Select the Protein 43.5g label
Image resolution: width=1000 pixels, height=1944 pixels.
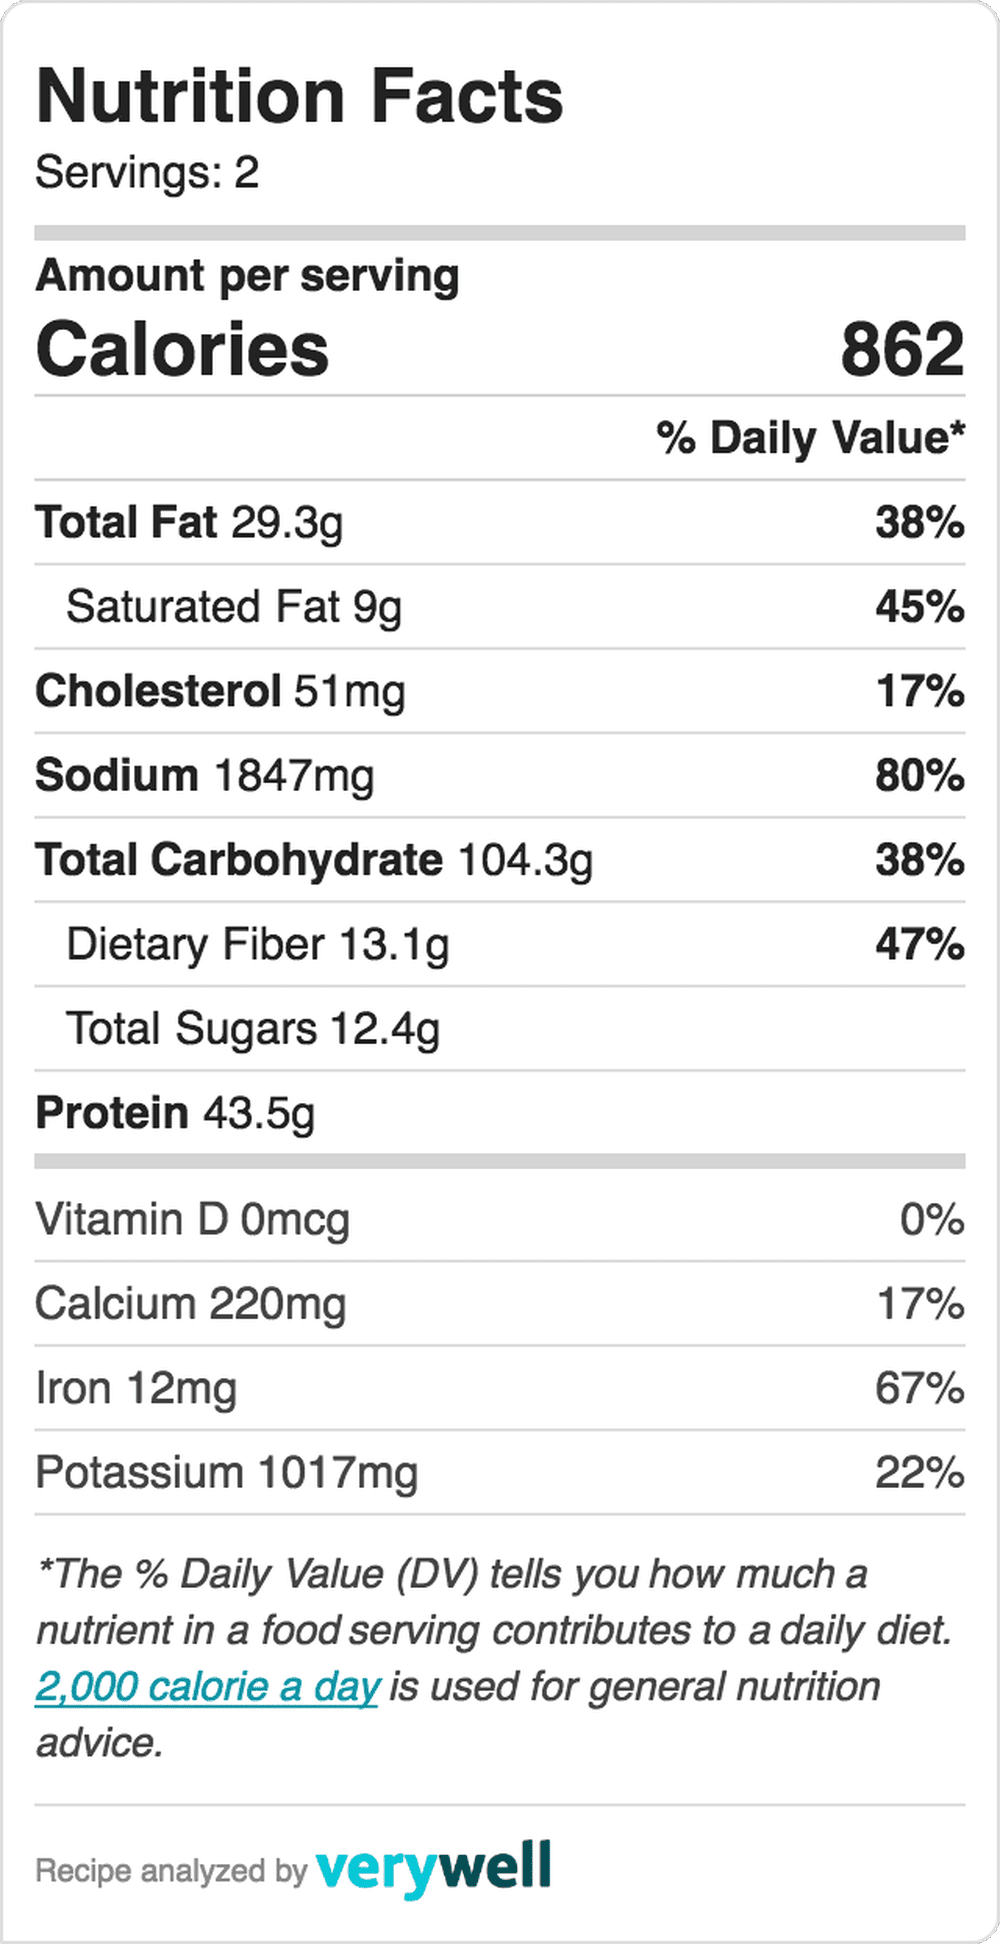coord(175,1113)
